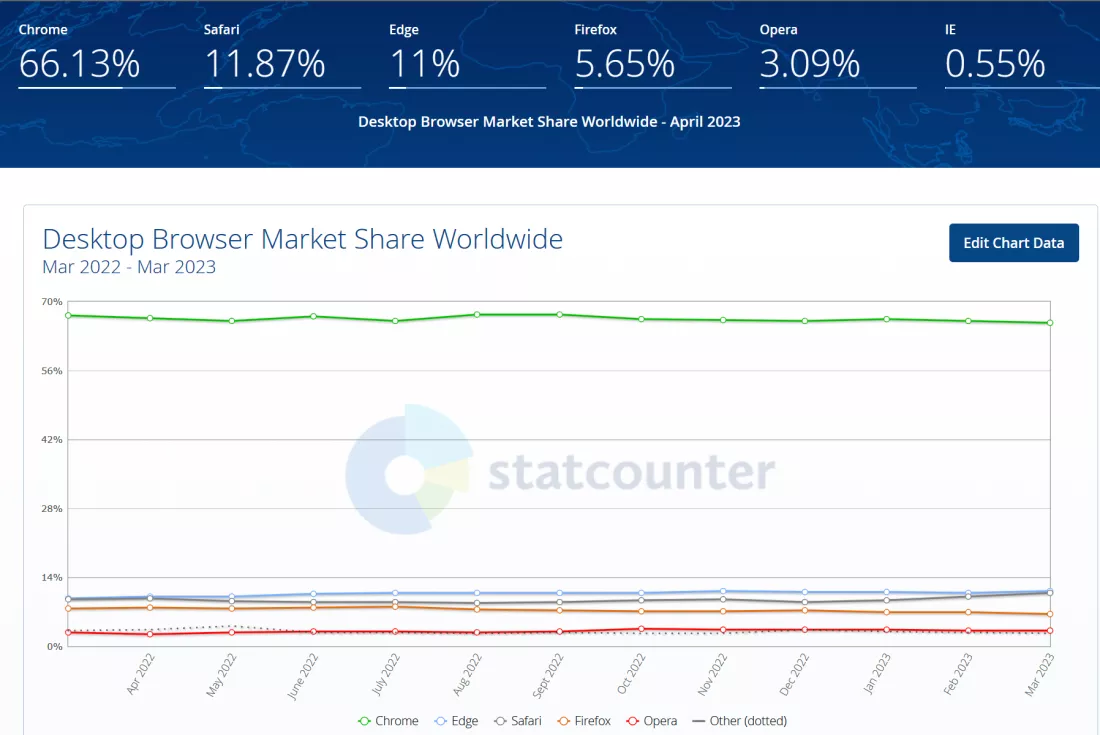Select the Safari 11.87% stat
Viewport: 1100px width, 735px height.
tap(264, 63)
